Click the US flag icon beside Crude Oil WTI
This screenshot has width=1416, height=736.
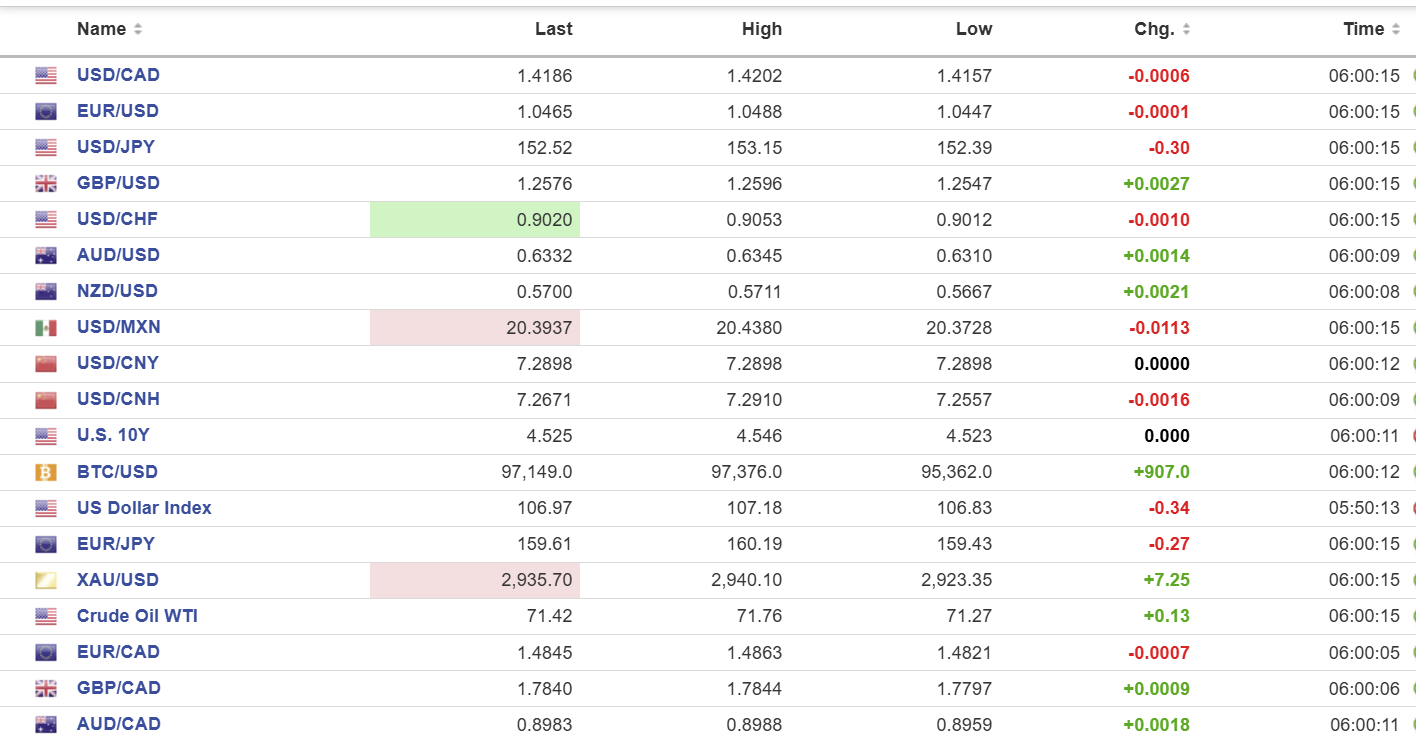coord(46,616)
